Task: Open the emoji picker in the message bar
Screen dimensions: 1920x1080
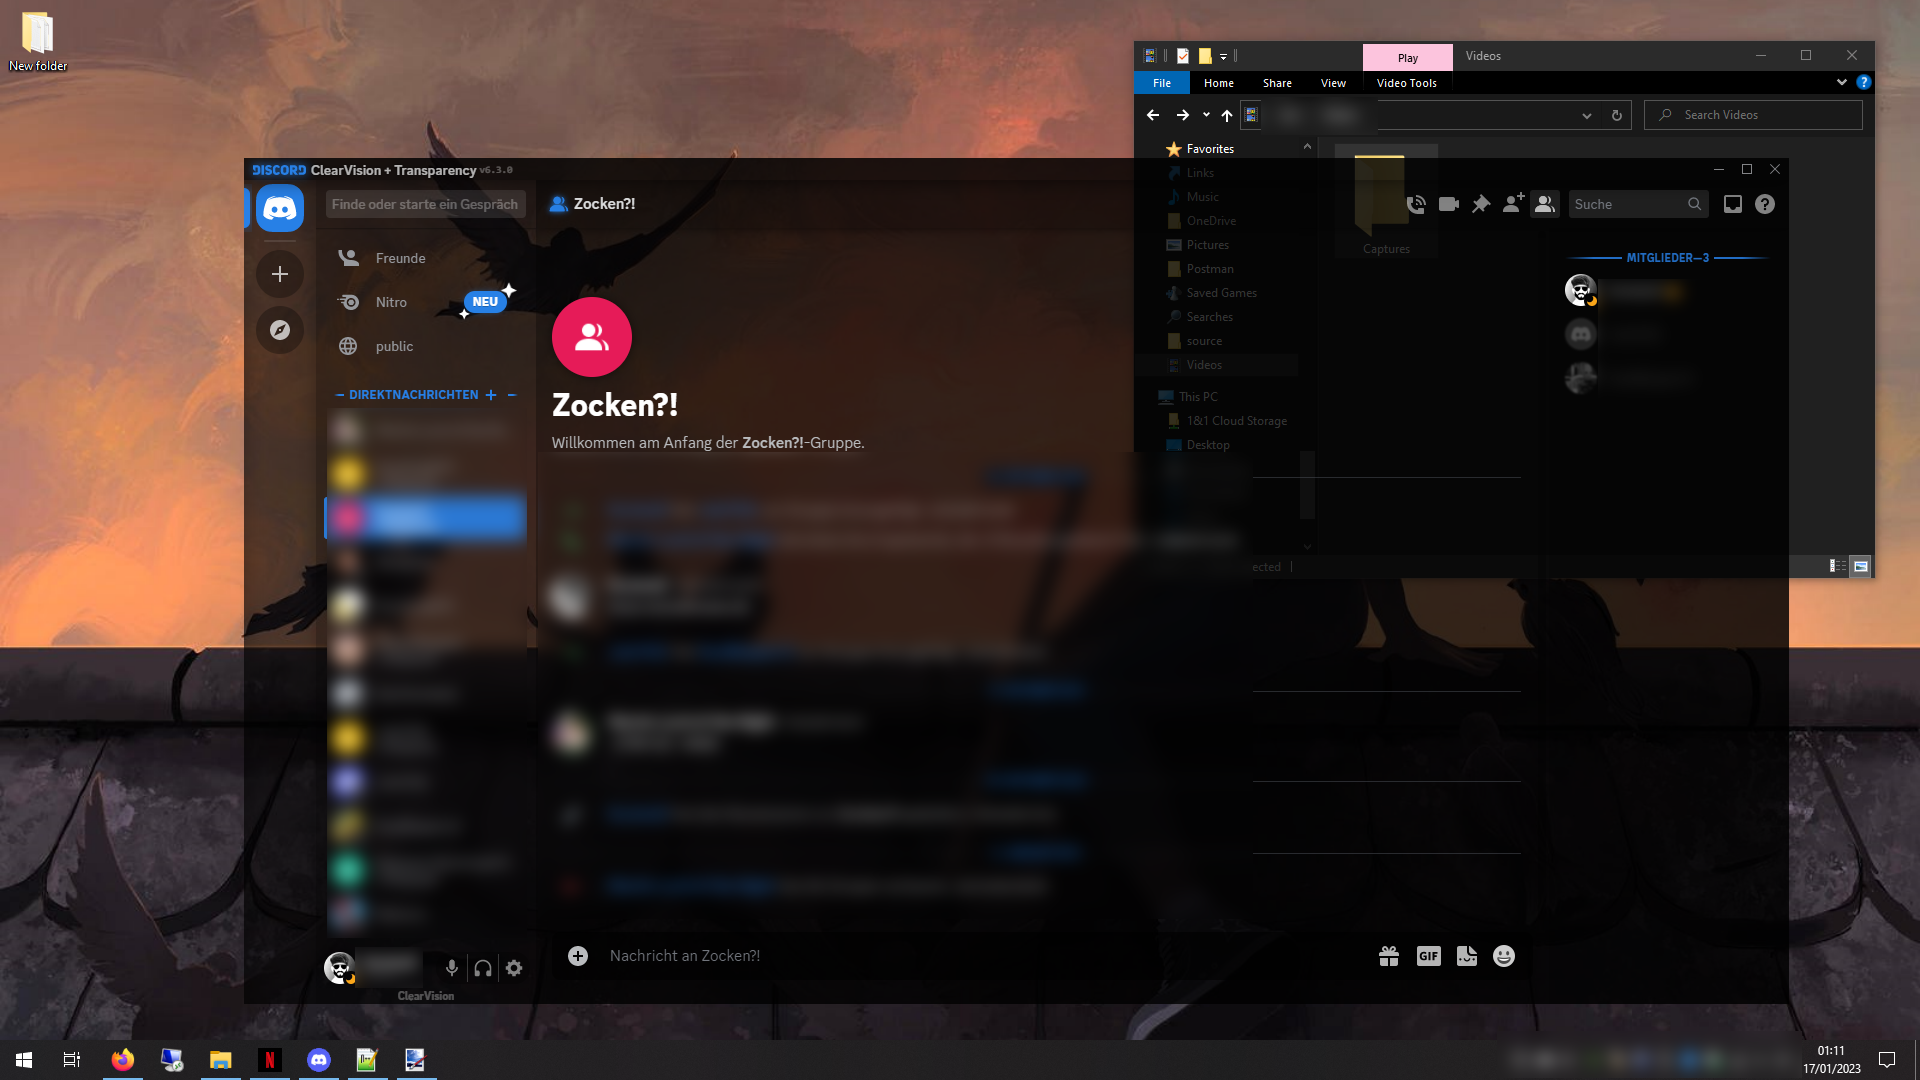Action: point(1503,956)
